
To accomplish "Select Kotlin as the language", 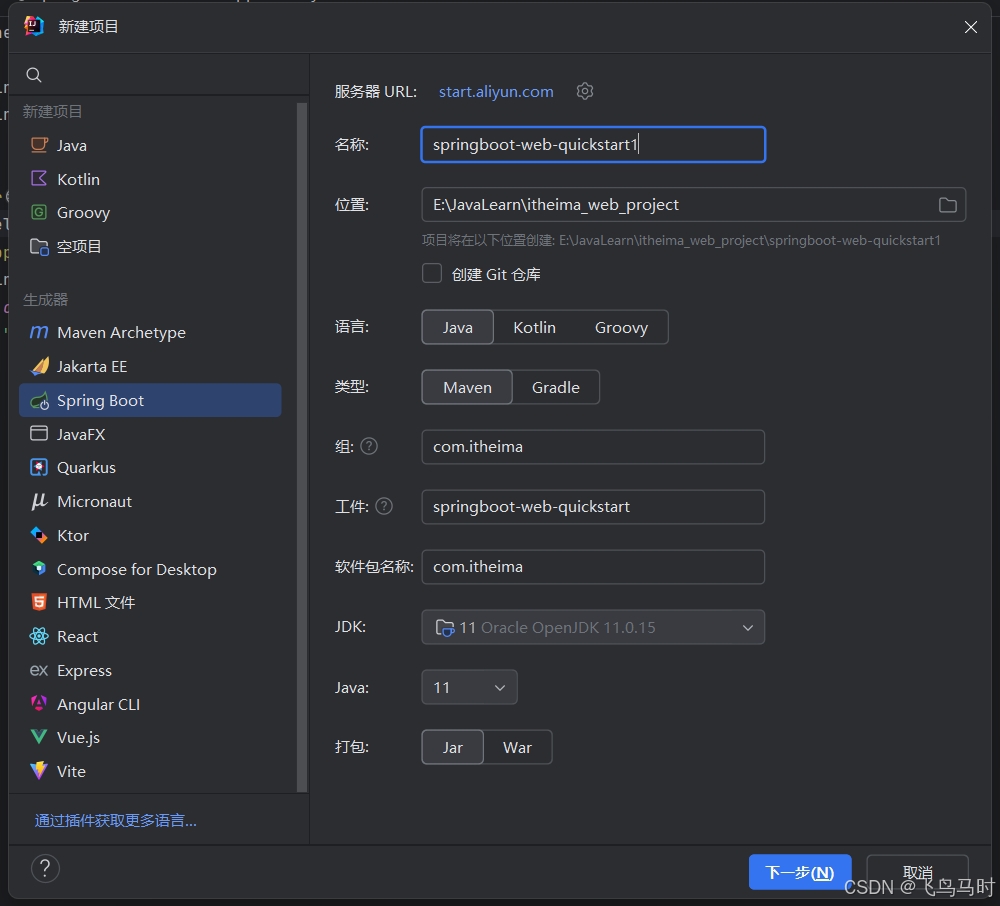I will click(534, 327).
